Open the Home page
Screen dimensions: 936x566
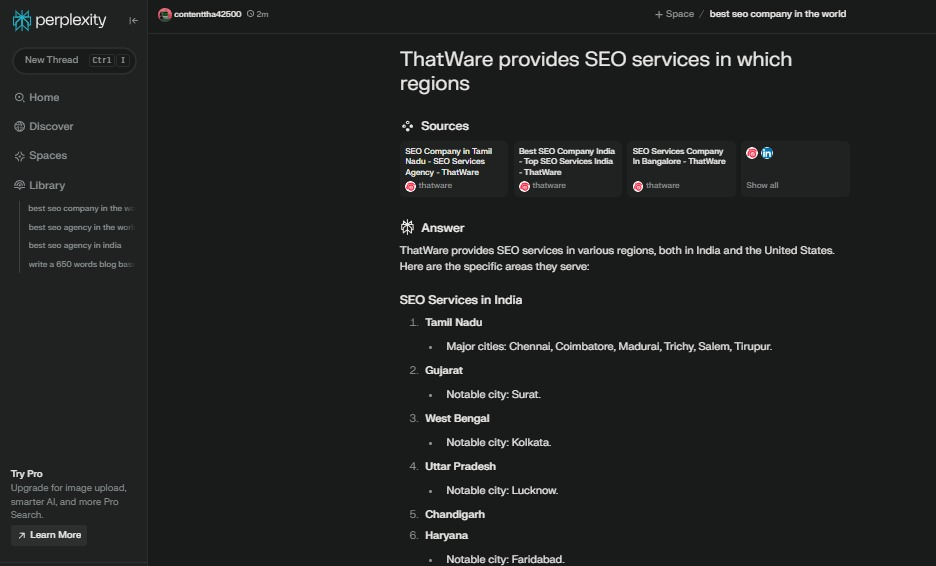(x=36, y=97)
